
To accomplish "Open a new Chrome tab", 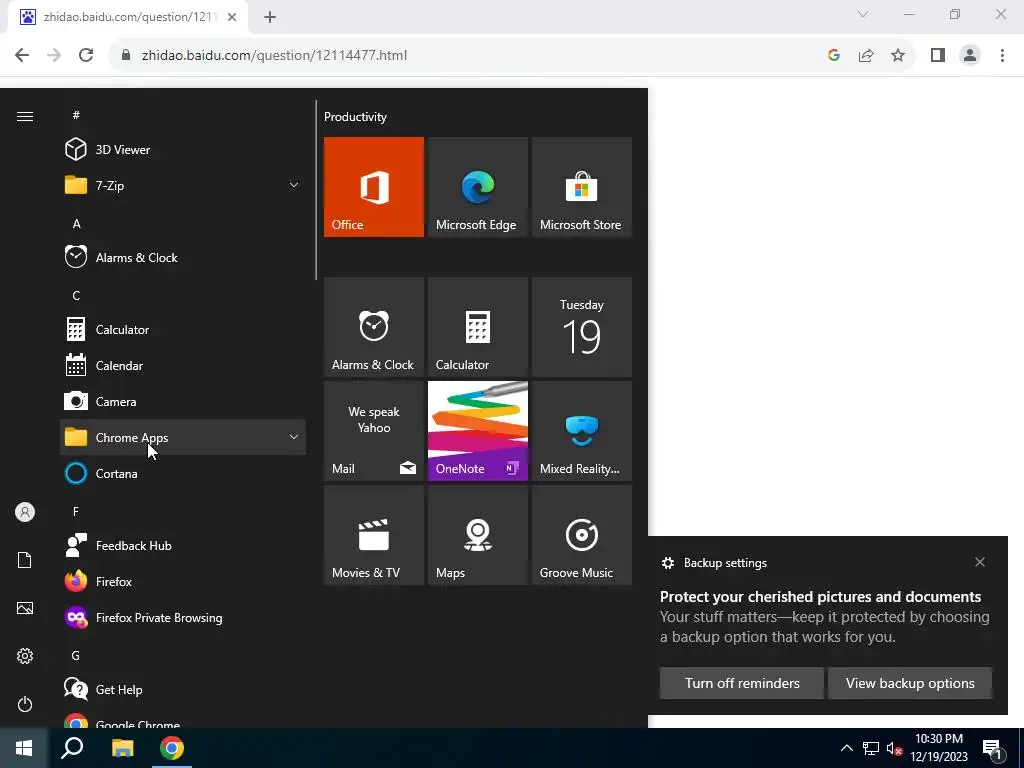I will pos(270,17).
